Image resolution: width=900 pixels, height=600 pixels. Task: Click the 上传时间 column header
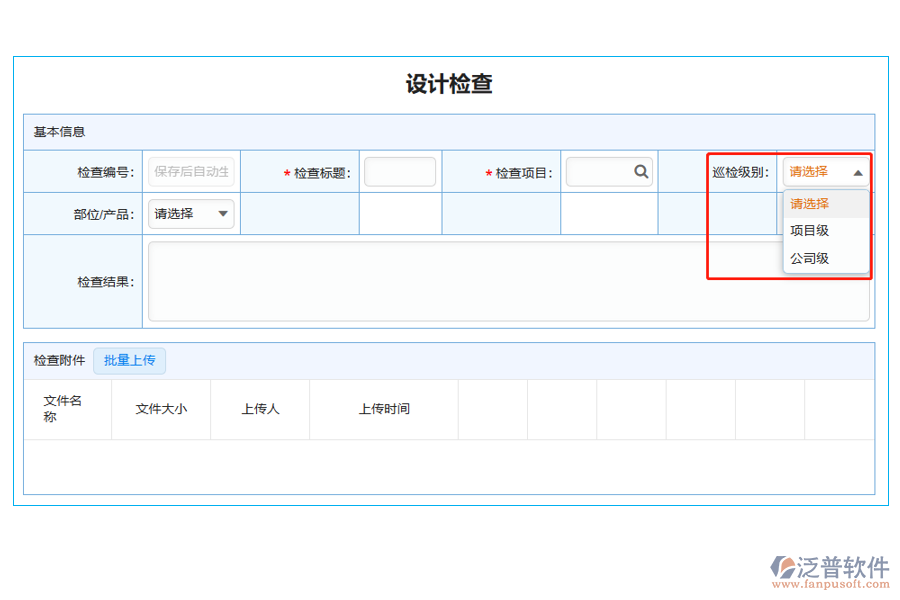click(x=385, y=408)
